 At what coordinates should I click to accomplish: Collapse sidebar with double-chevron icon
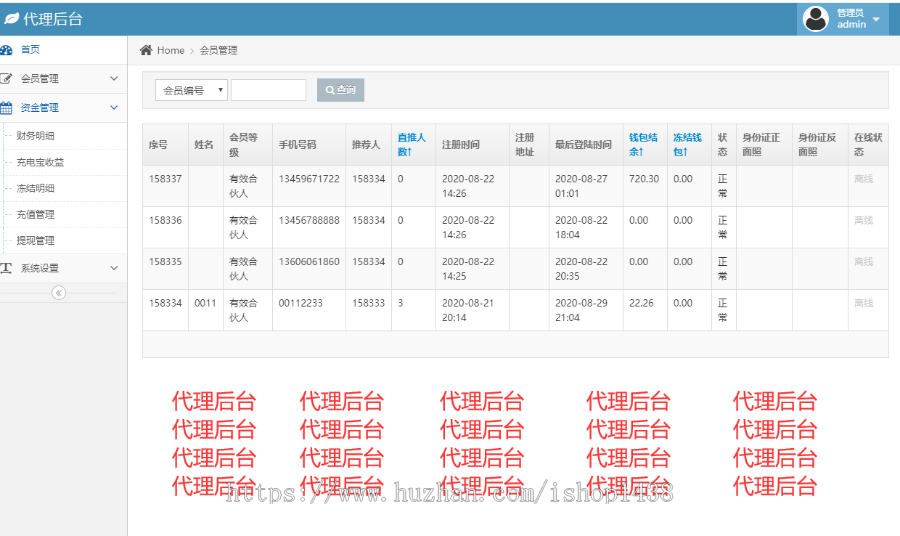[x=58, y=293]
